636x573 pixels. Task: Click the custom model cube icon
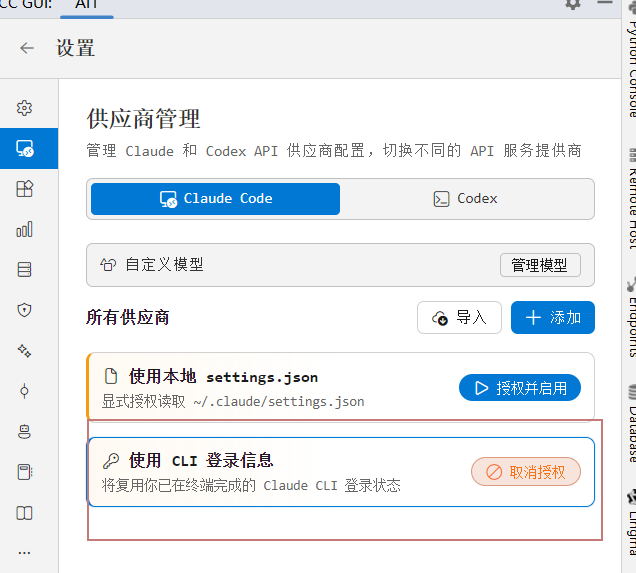[108, 265]
